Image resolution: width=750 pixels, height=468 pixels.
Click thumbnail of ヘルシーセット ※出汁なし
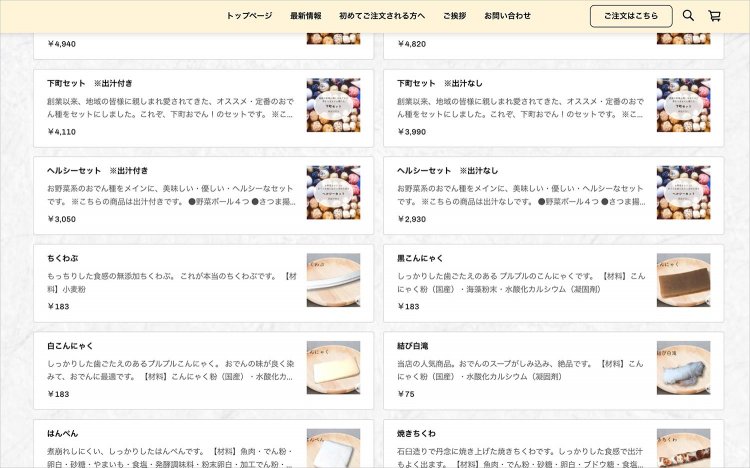coord(684,193)
